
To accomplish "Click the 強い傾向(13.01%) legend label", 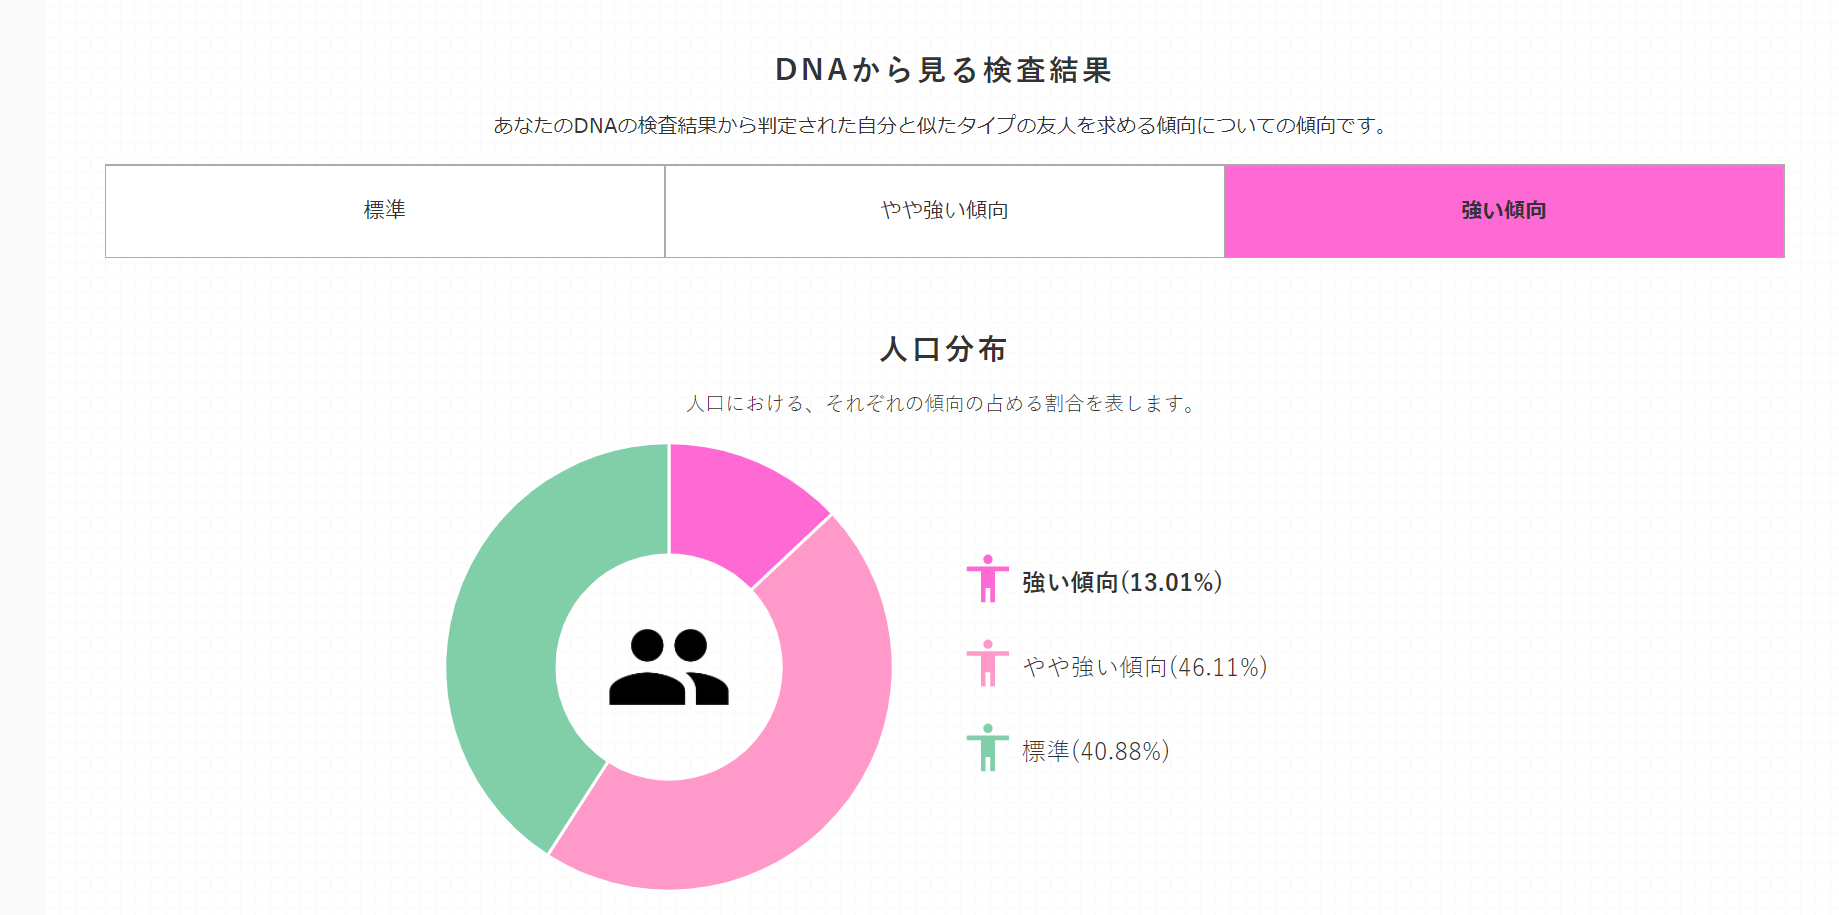I will tap(1122, 582).
